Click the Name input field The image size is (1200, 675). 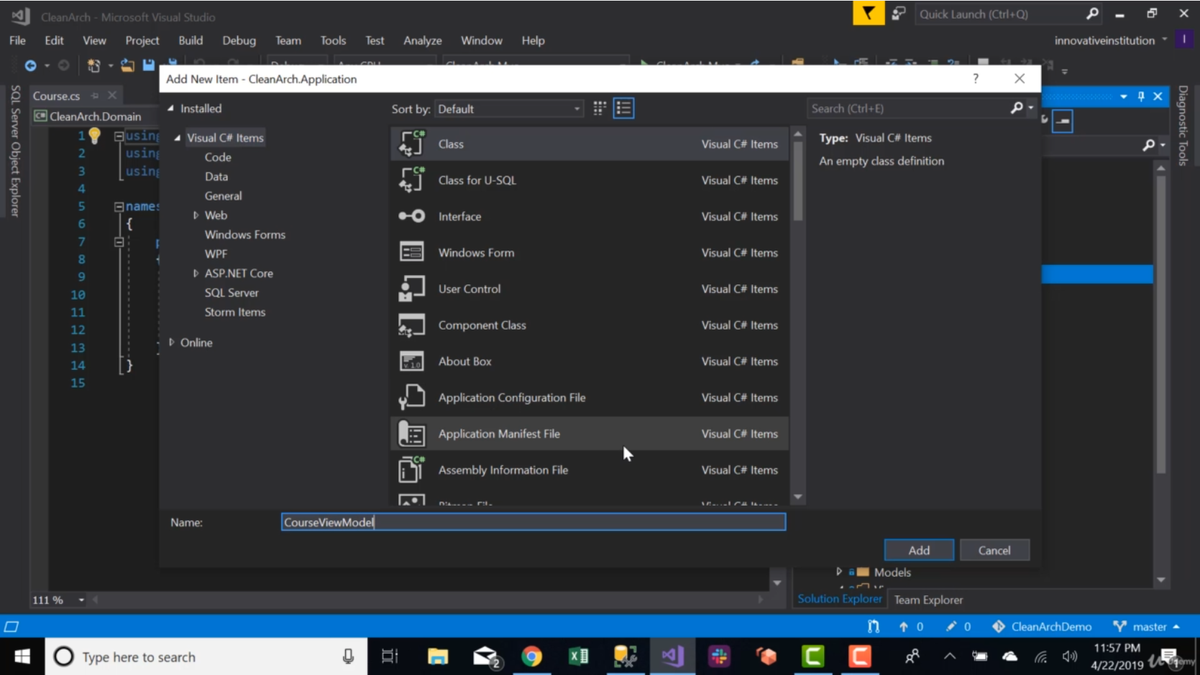(x=533, y=522)
